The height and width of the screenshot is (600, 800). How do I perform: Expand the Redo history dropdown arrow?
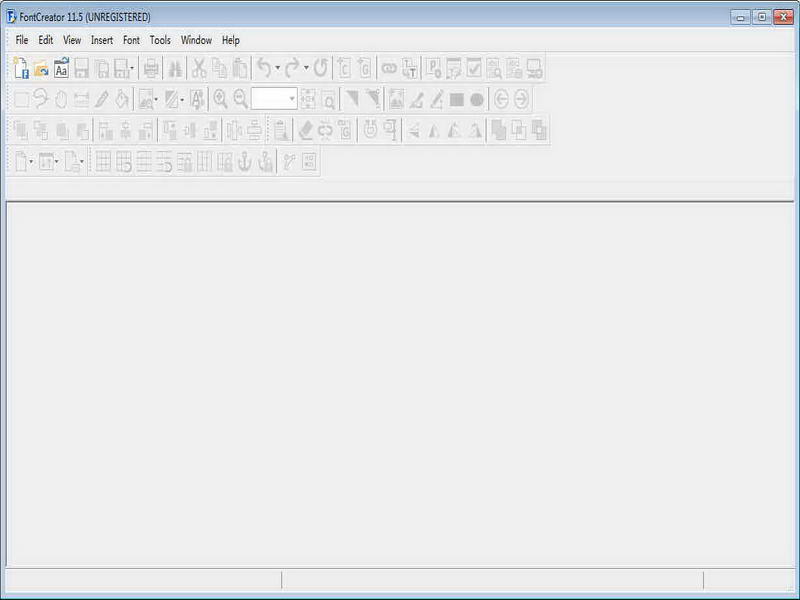pos(306,67)
